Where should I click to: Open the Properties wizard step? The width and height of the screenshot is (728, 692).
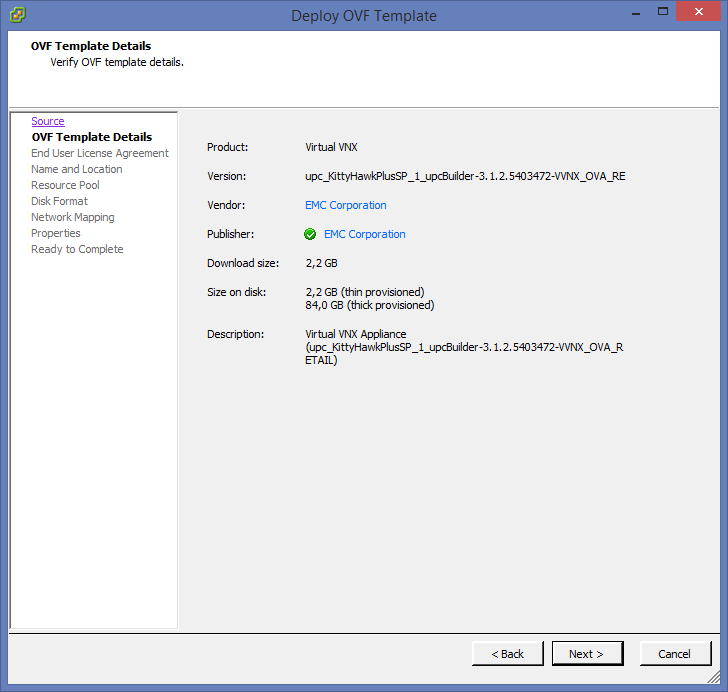(x=56, y=233)
